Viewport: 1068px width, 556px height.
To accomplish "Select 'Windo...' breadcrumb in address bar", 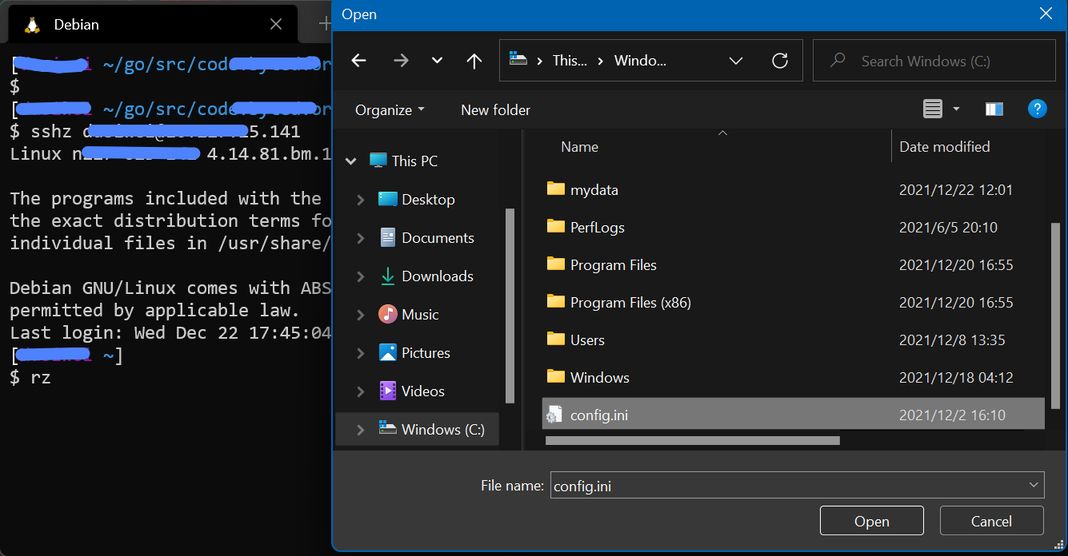I will tap(640, 61).
